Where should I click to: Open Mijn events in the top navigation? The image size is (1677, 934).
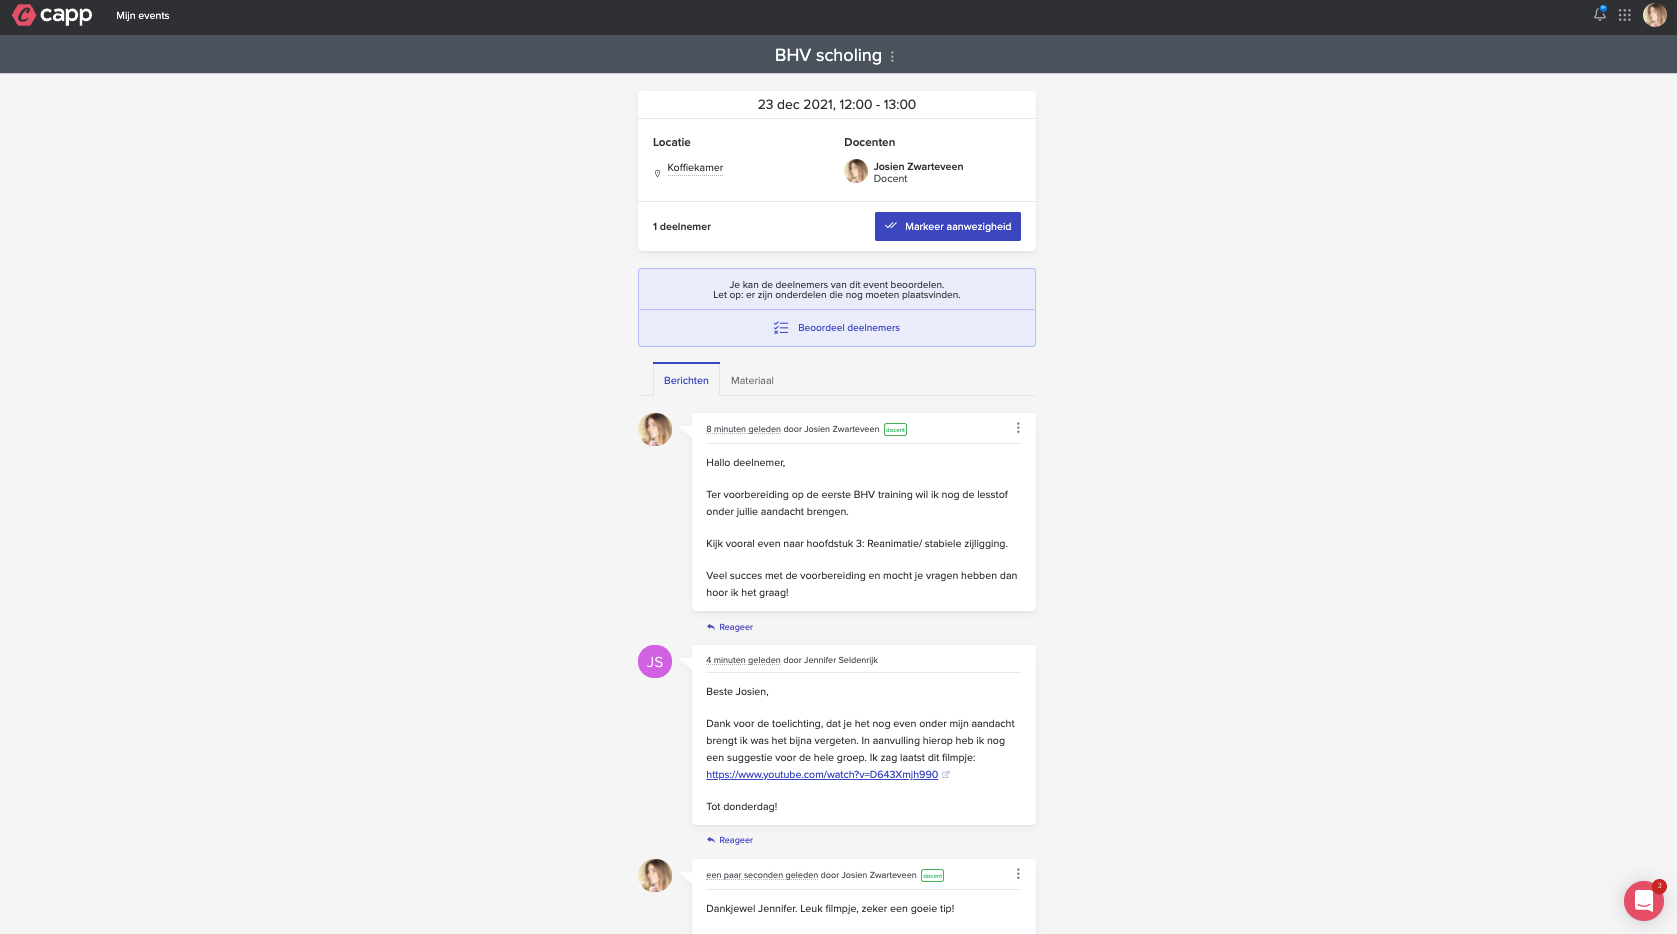click(142, 16)
